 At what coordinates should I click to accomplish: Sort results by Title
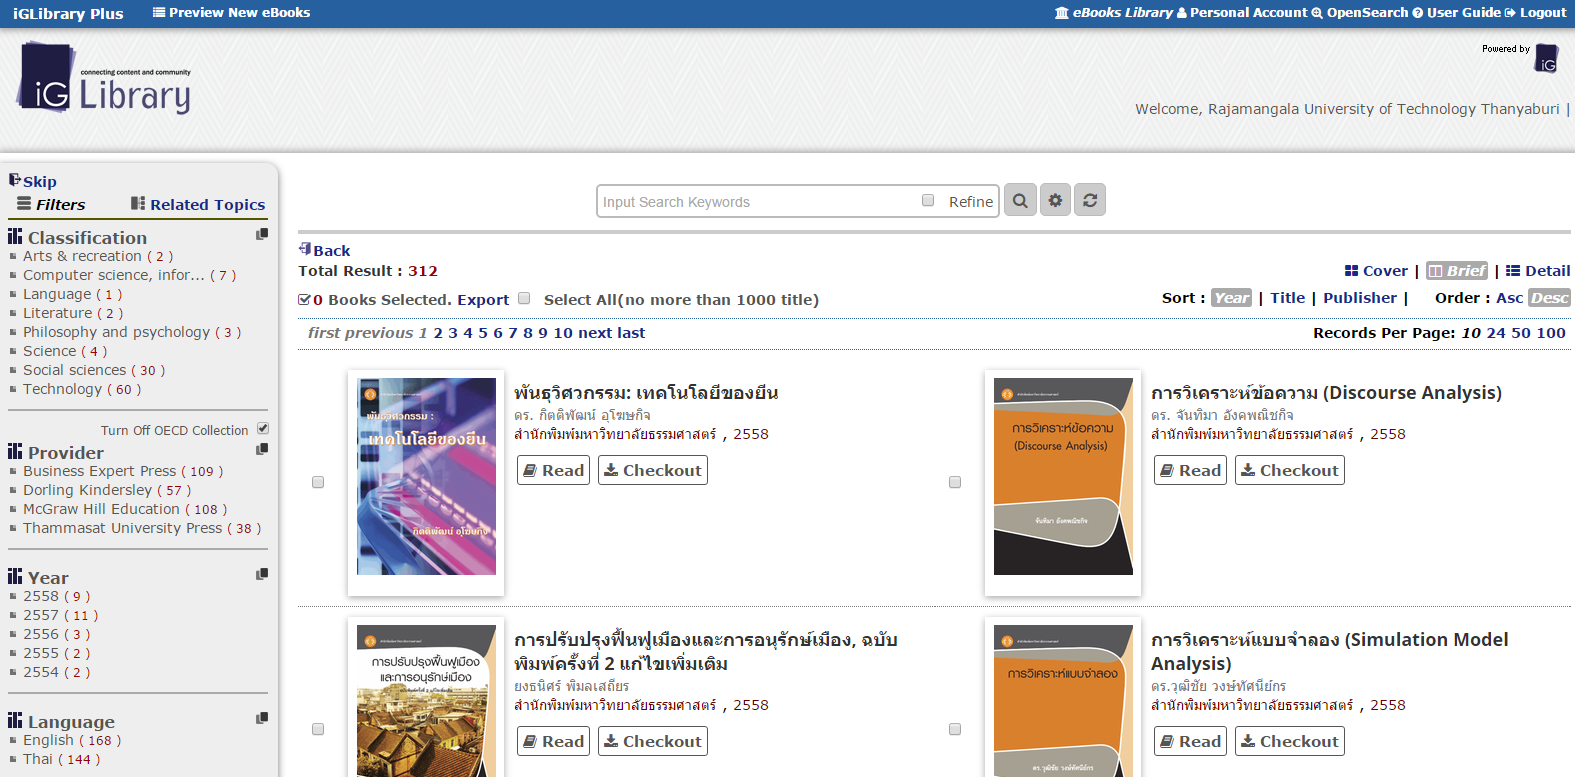point(1288,298)
